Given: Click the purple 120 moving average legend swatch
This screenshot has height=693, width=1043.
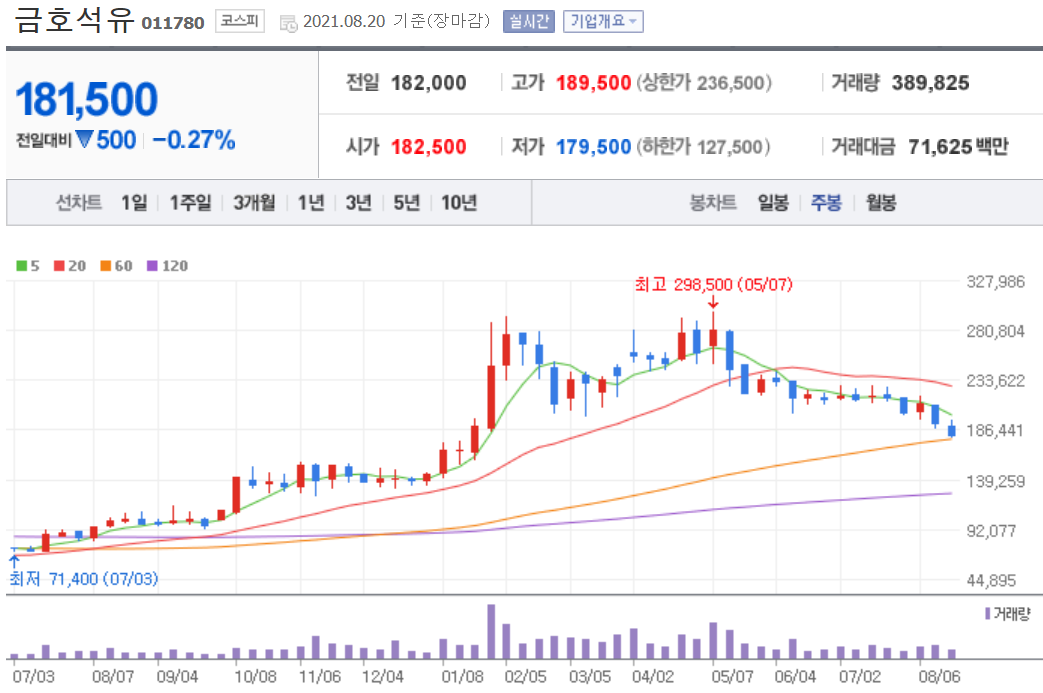Looking at the screenshot, I should (x=152, y=266).
